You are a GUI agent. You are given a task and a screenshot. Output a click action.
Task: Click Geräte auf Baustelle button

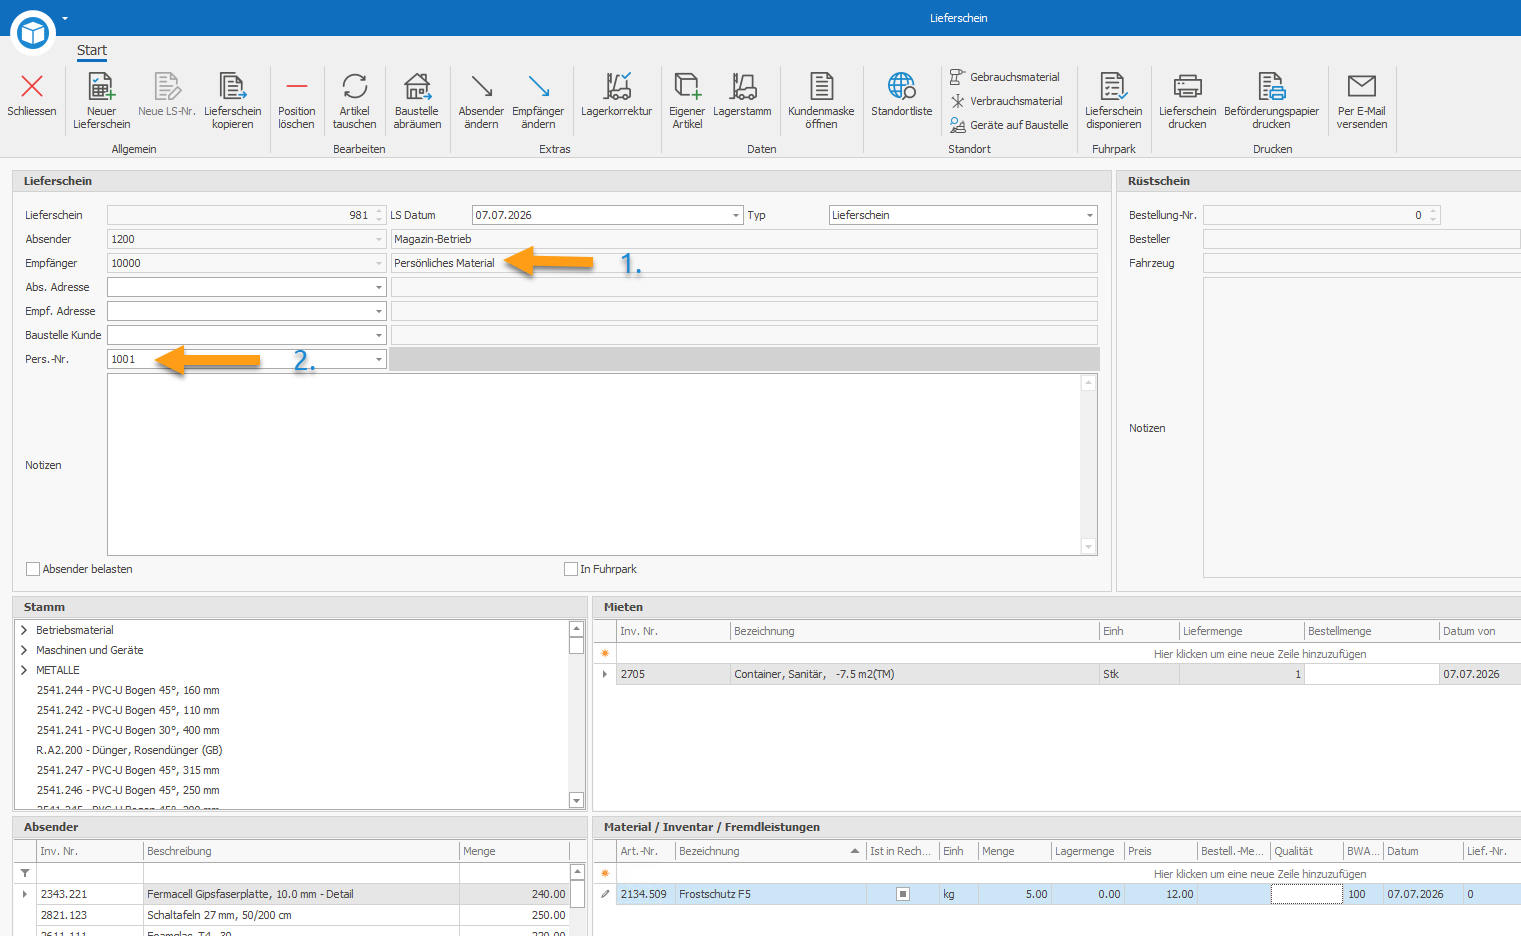click(1009, 125)
